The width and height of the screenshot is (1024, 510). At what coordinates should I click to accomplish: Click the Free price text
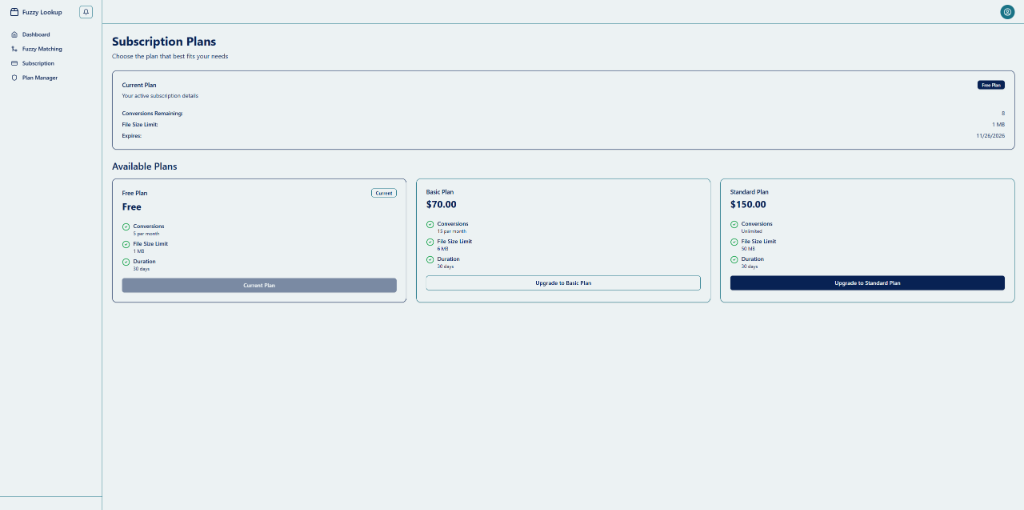(132, 207)
